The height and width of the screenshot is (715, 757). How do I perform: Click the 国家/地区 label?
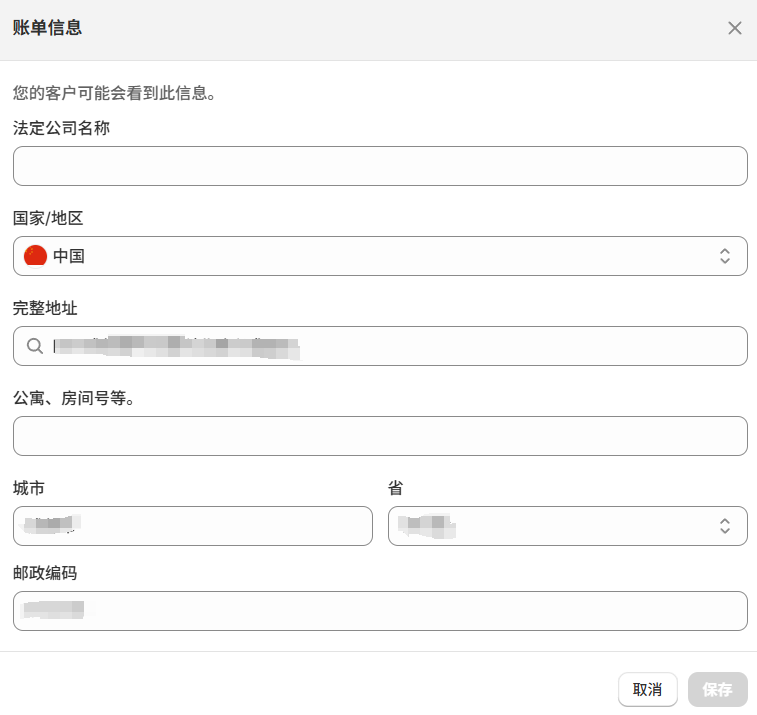point(48,218)
